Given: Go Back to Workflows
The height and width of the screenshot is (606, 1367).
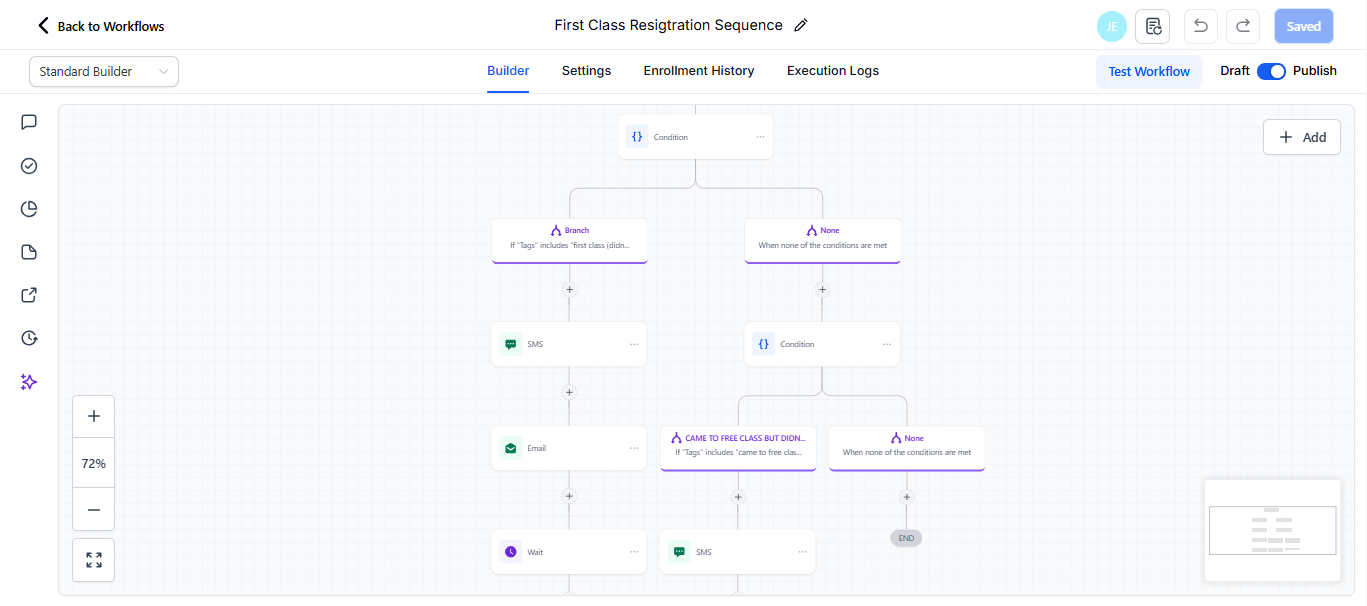Looking at the screenshot, I should [x=101, y=26].
